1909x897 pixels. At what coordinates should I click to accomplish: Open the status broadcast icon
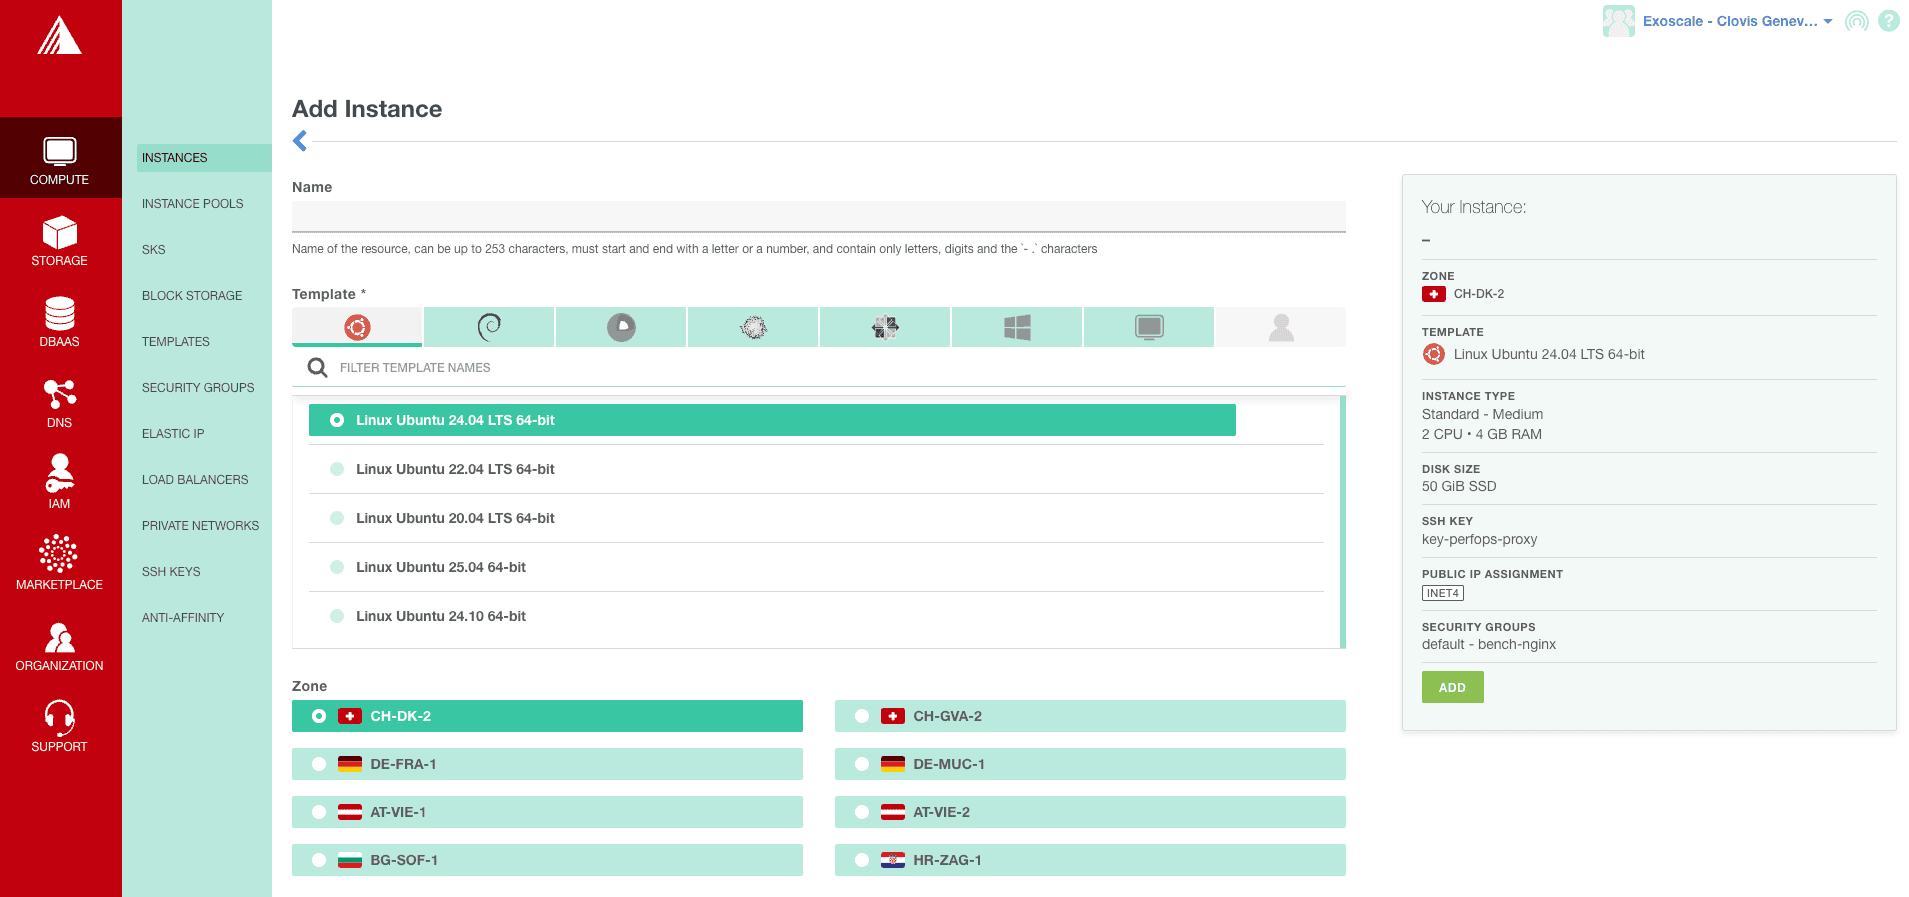[1857, 21]
